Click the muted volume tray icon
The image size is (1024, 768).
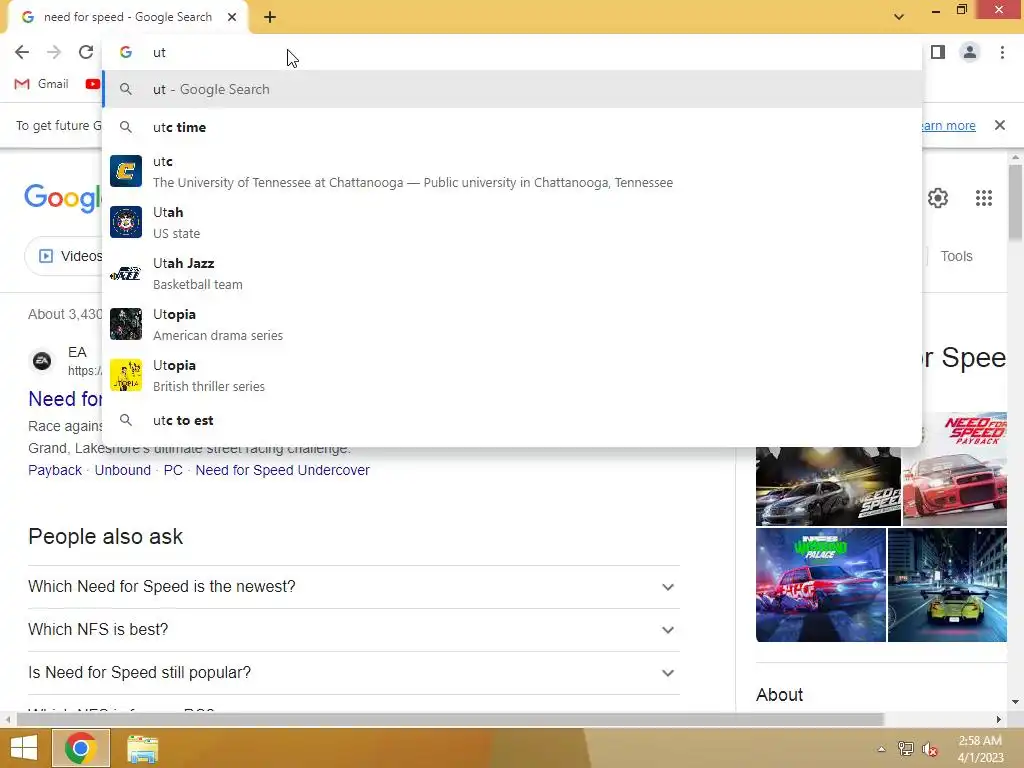tap(930, 749)
